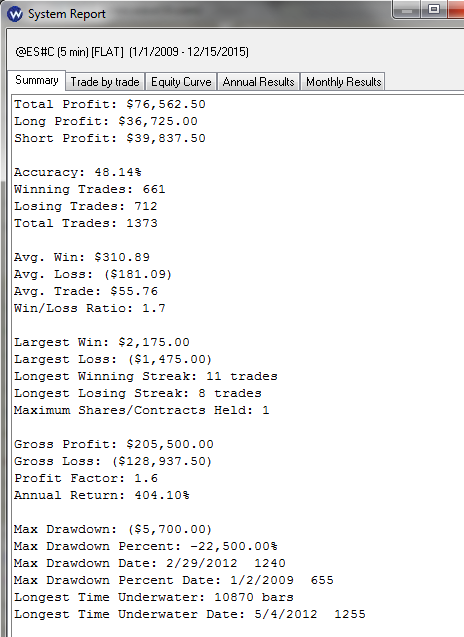Maximize the System Report window
464x637 pixels.
pyautogui.click(x=434, y=10)
